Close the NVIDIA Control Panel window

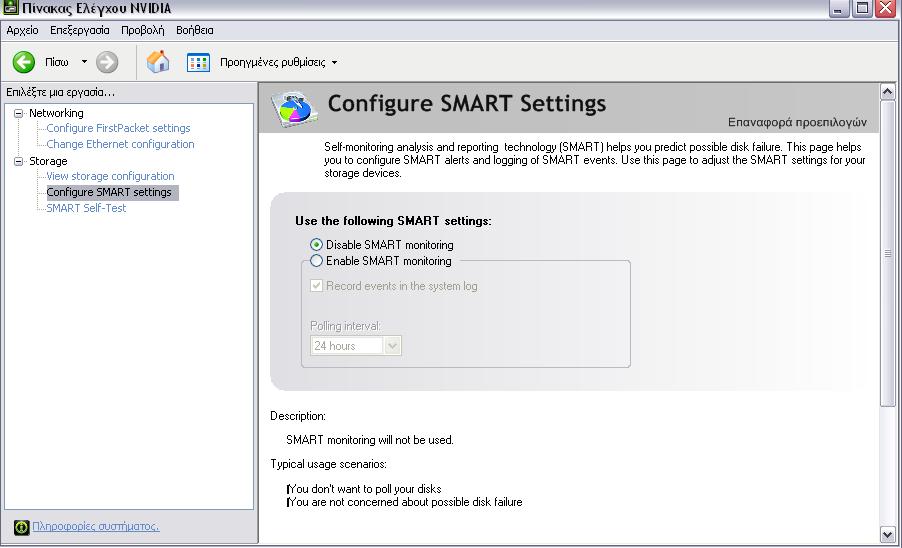coord(886,8)
